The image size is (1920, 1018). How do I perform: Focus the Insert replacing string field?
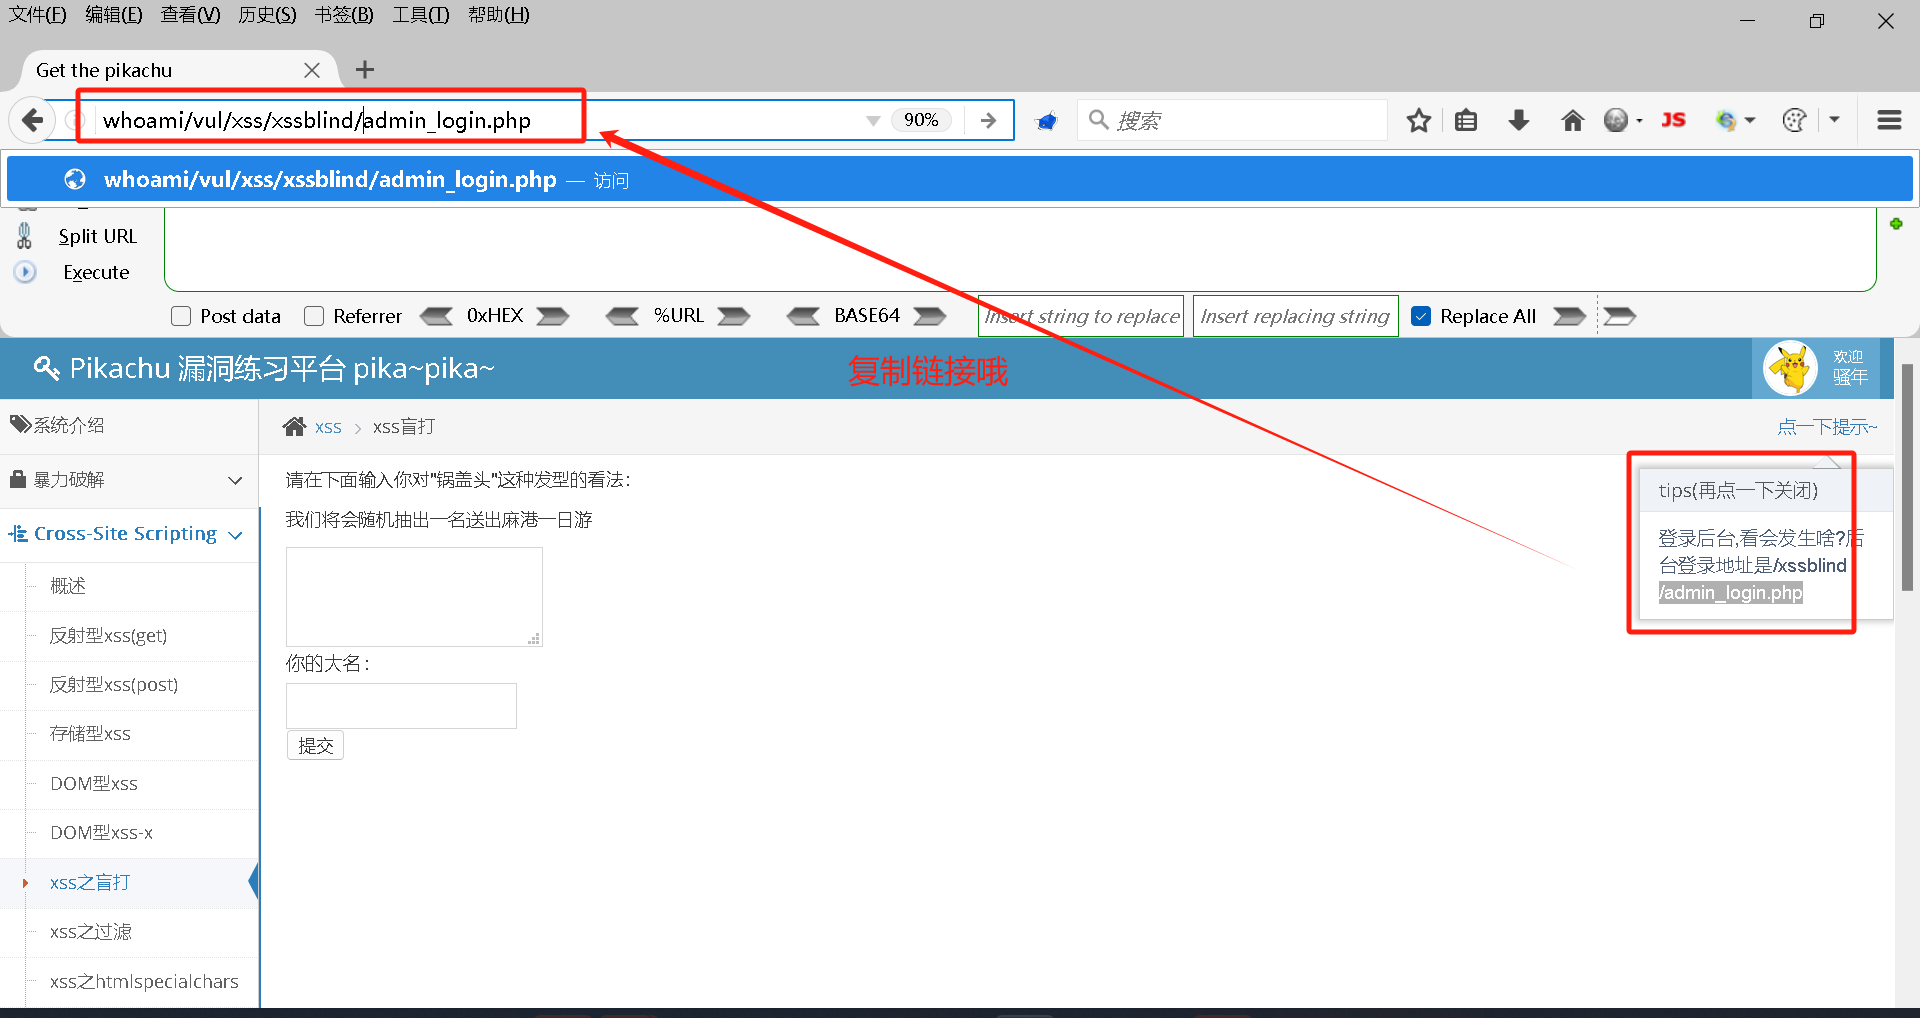(1296, 316)
